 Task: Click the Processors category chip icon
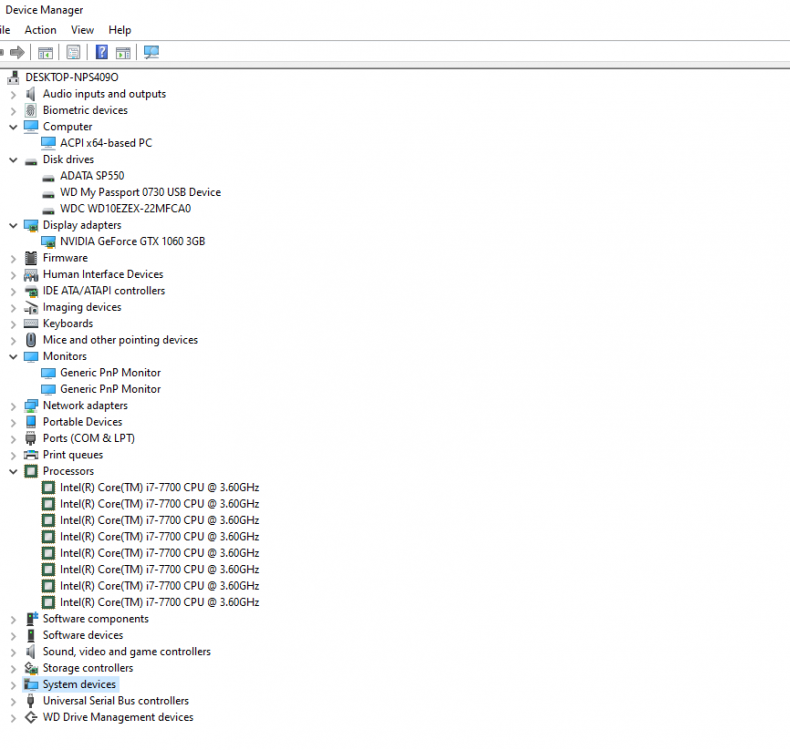click(x=31, y=471)
